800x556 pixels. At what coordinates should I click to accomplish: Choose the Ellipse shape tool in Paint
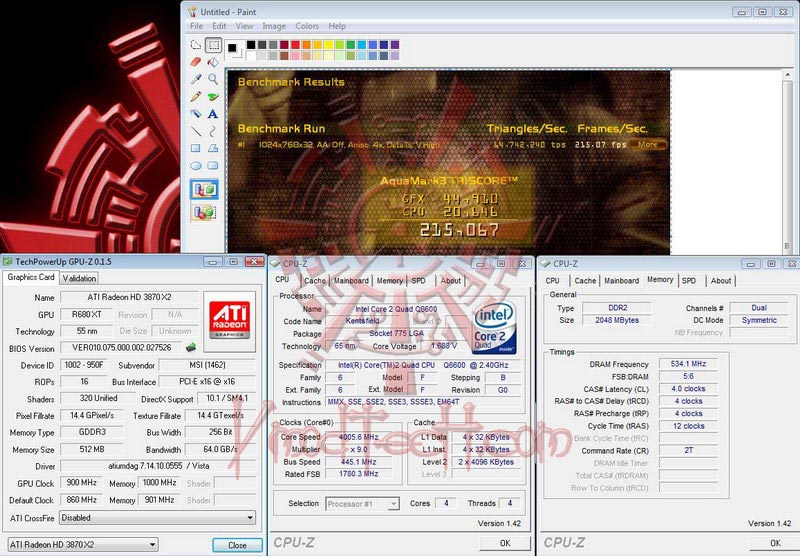(196, 166)
